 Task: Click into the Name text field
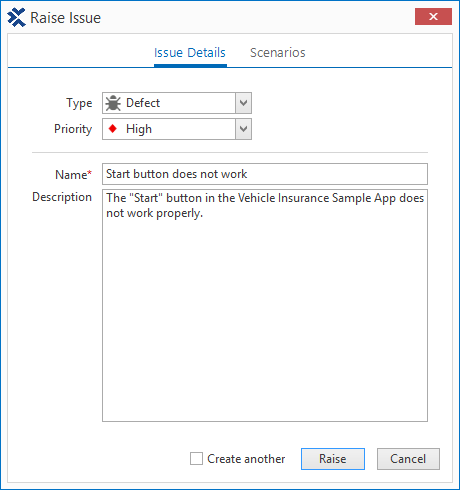point(265,174)
